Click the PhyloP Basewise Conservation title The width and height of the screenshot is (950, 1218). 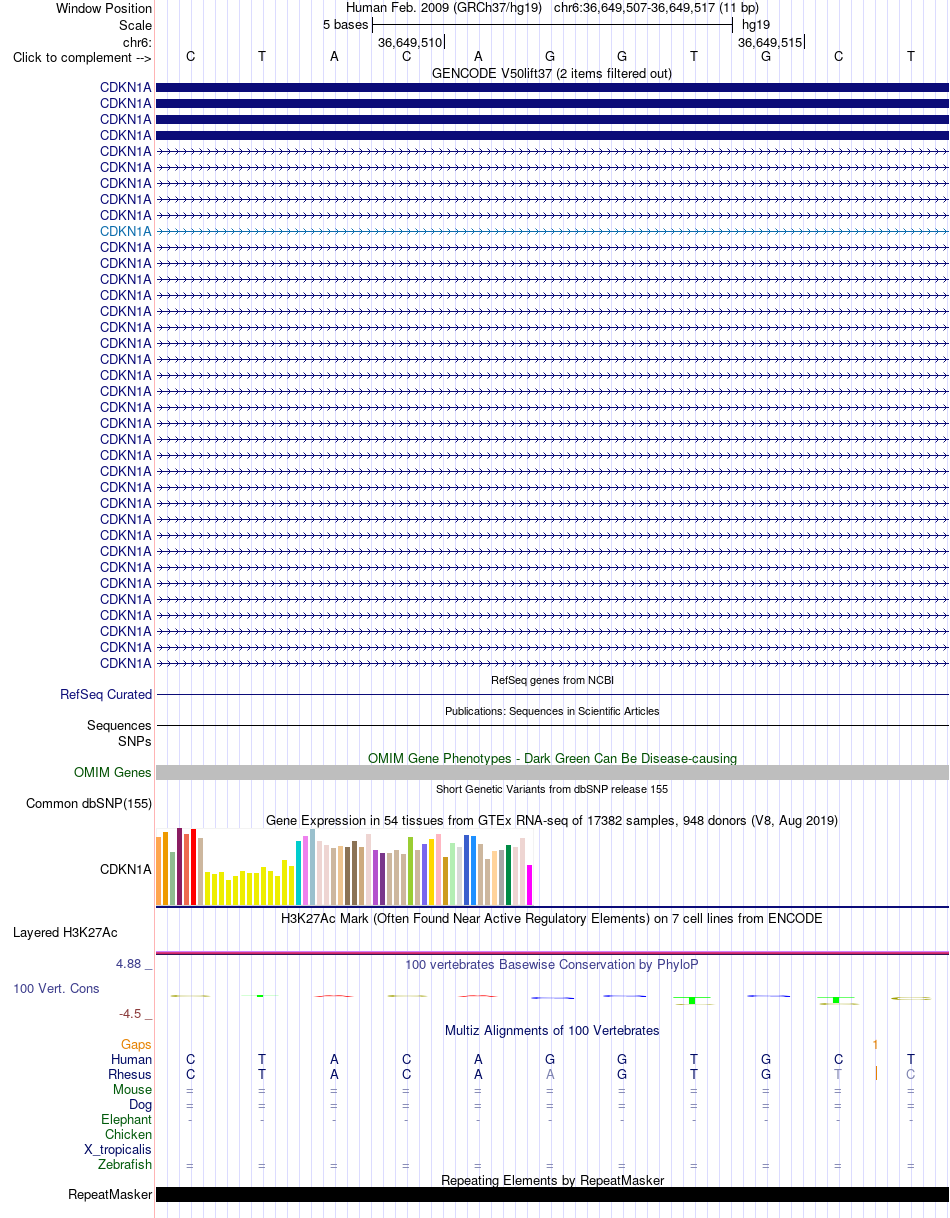pos(552,964)
